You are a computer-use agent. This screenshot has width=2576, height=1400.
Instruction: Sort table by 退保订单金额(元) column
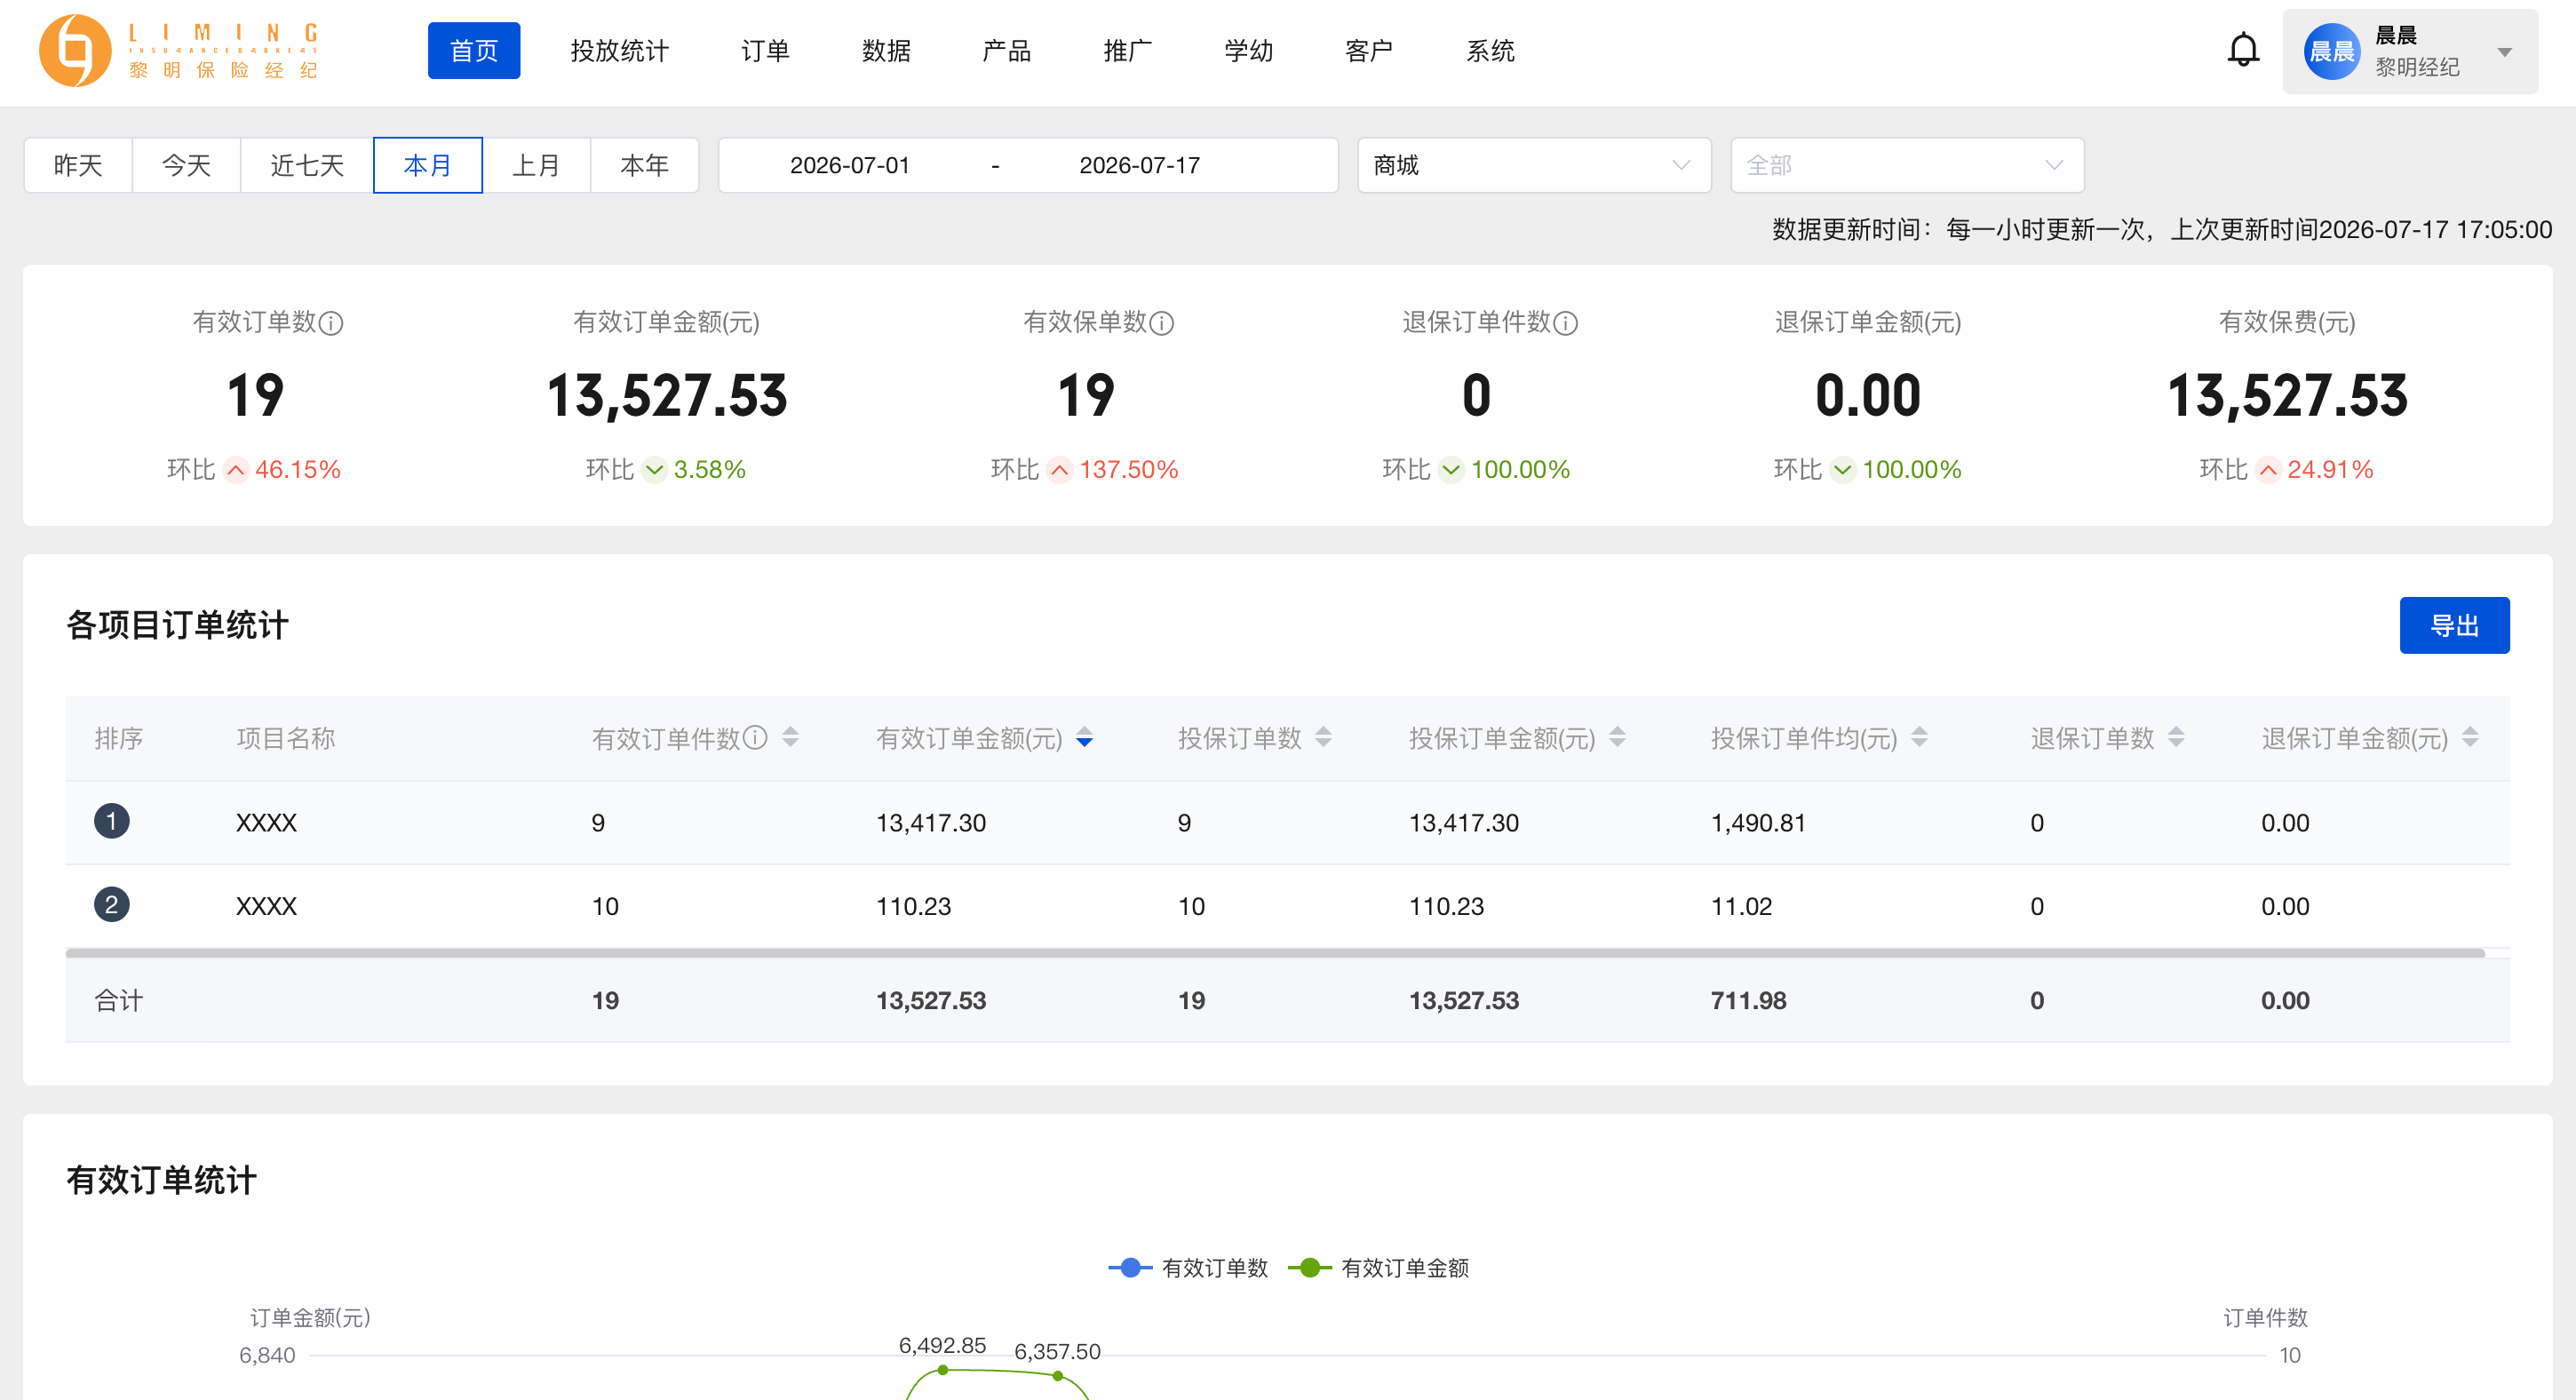(x=2471, y=737)
